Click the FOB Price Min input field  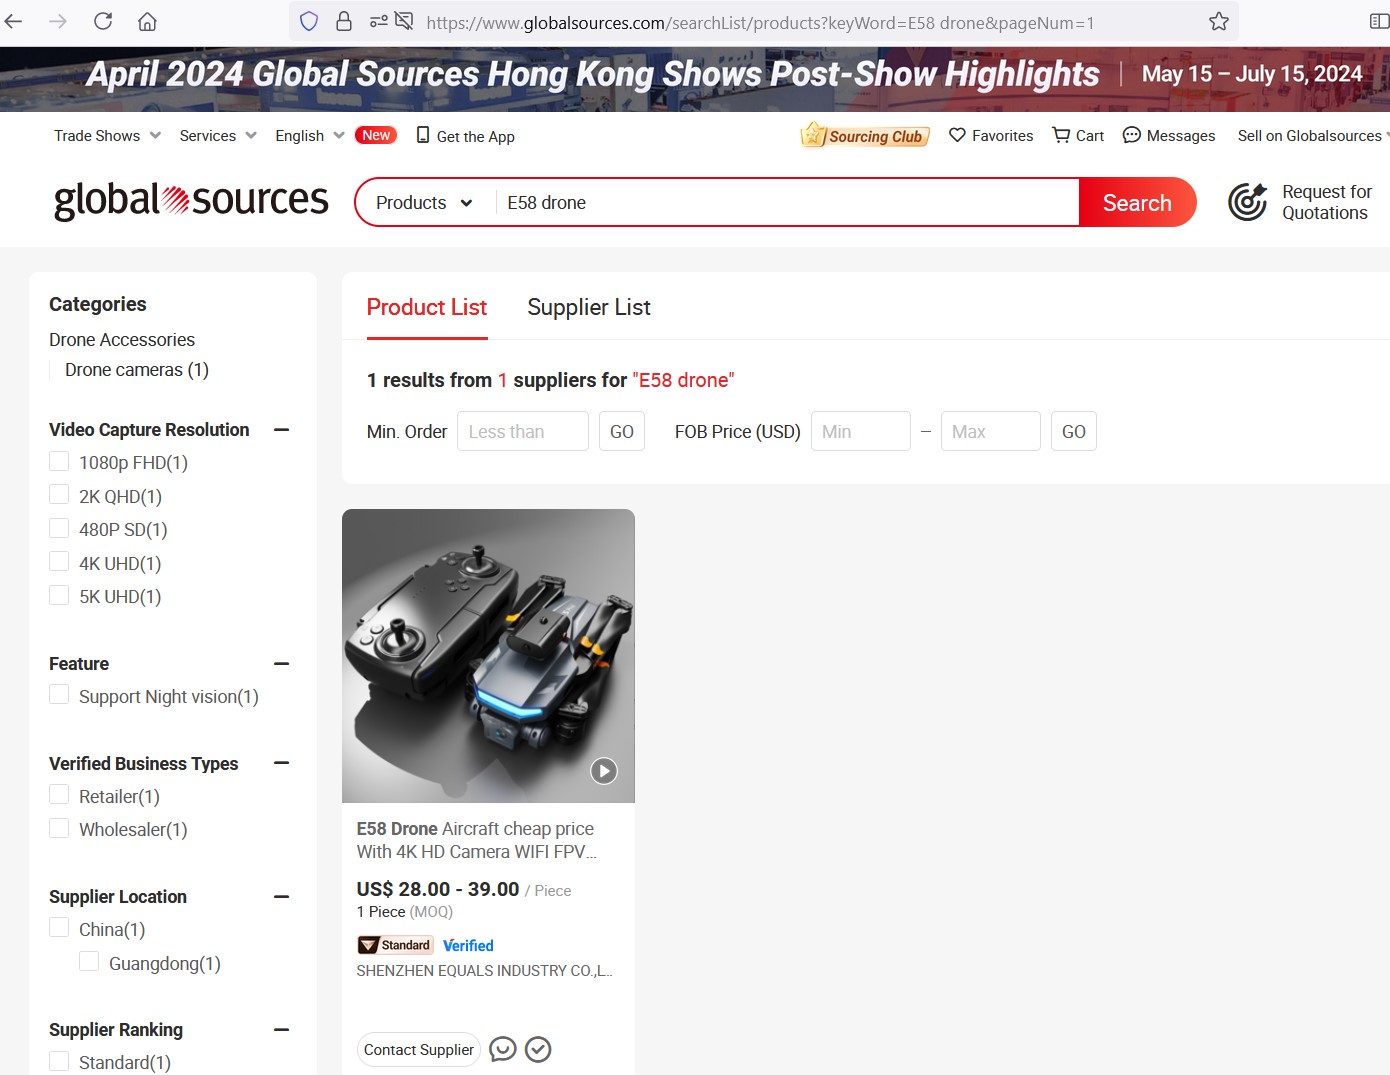click(x=861, y=431)
